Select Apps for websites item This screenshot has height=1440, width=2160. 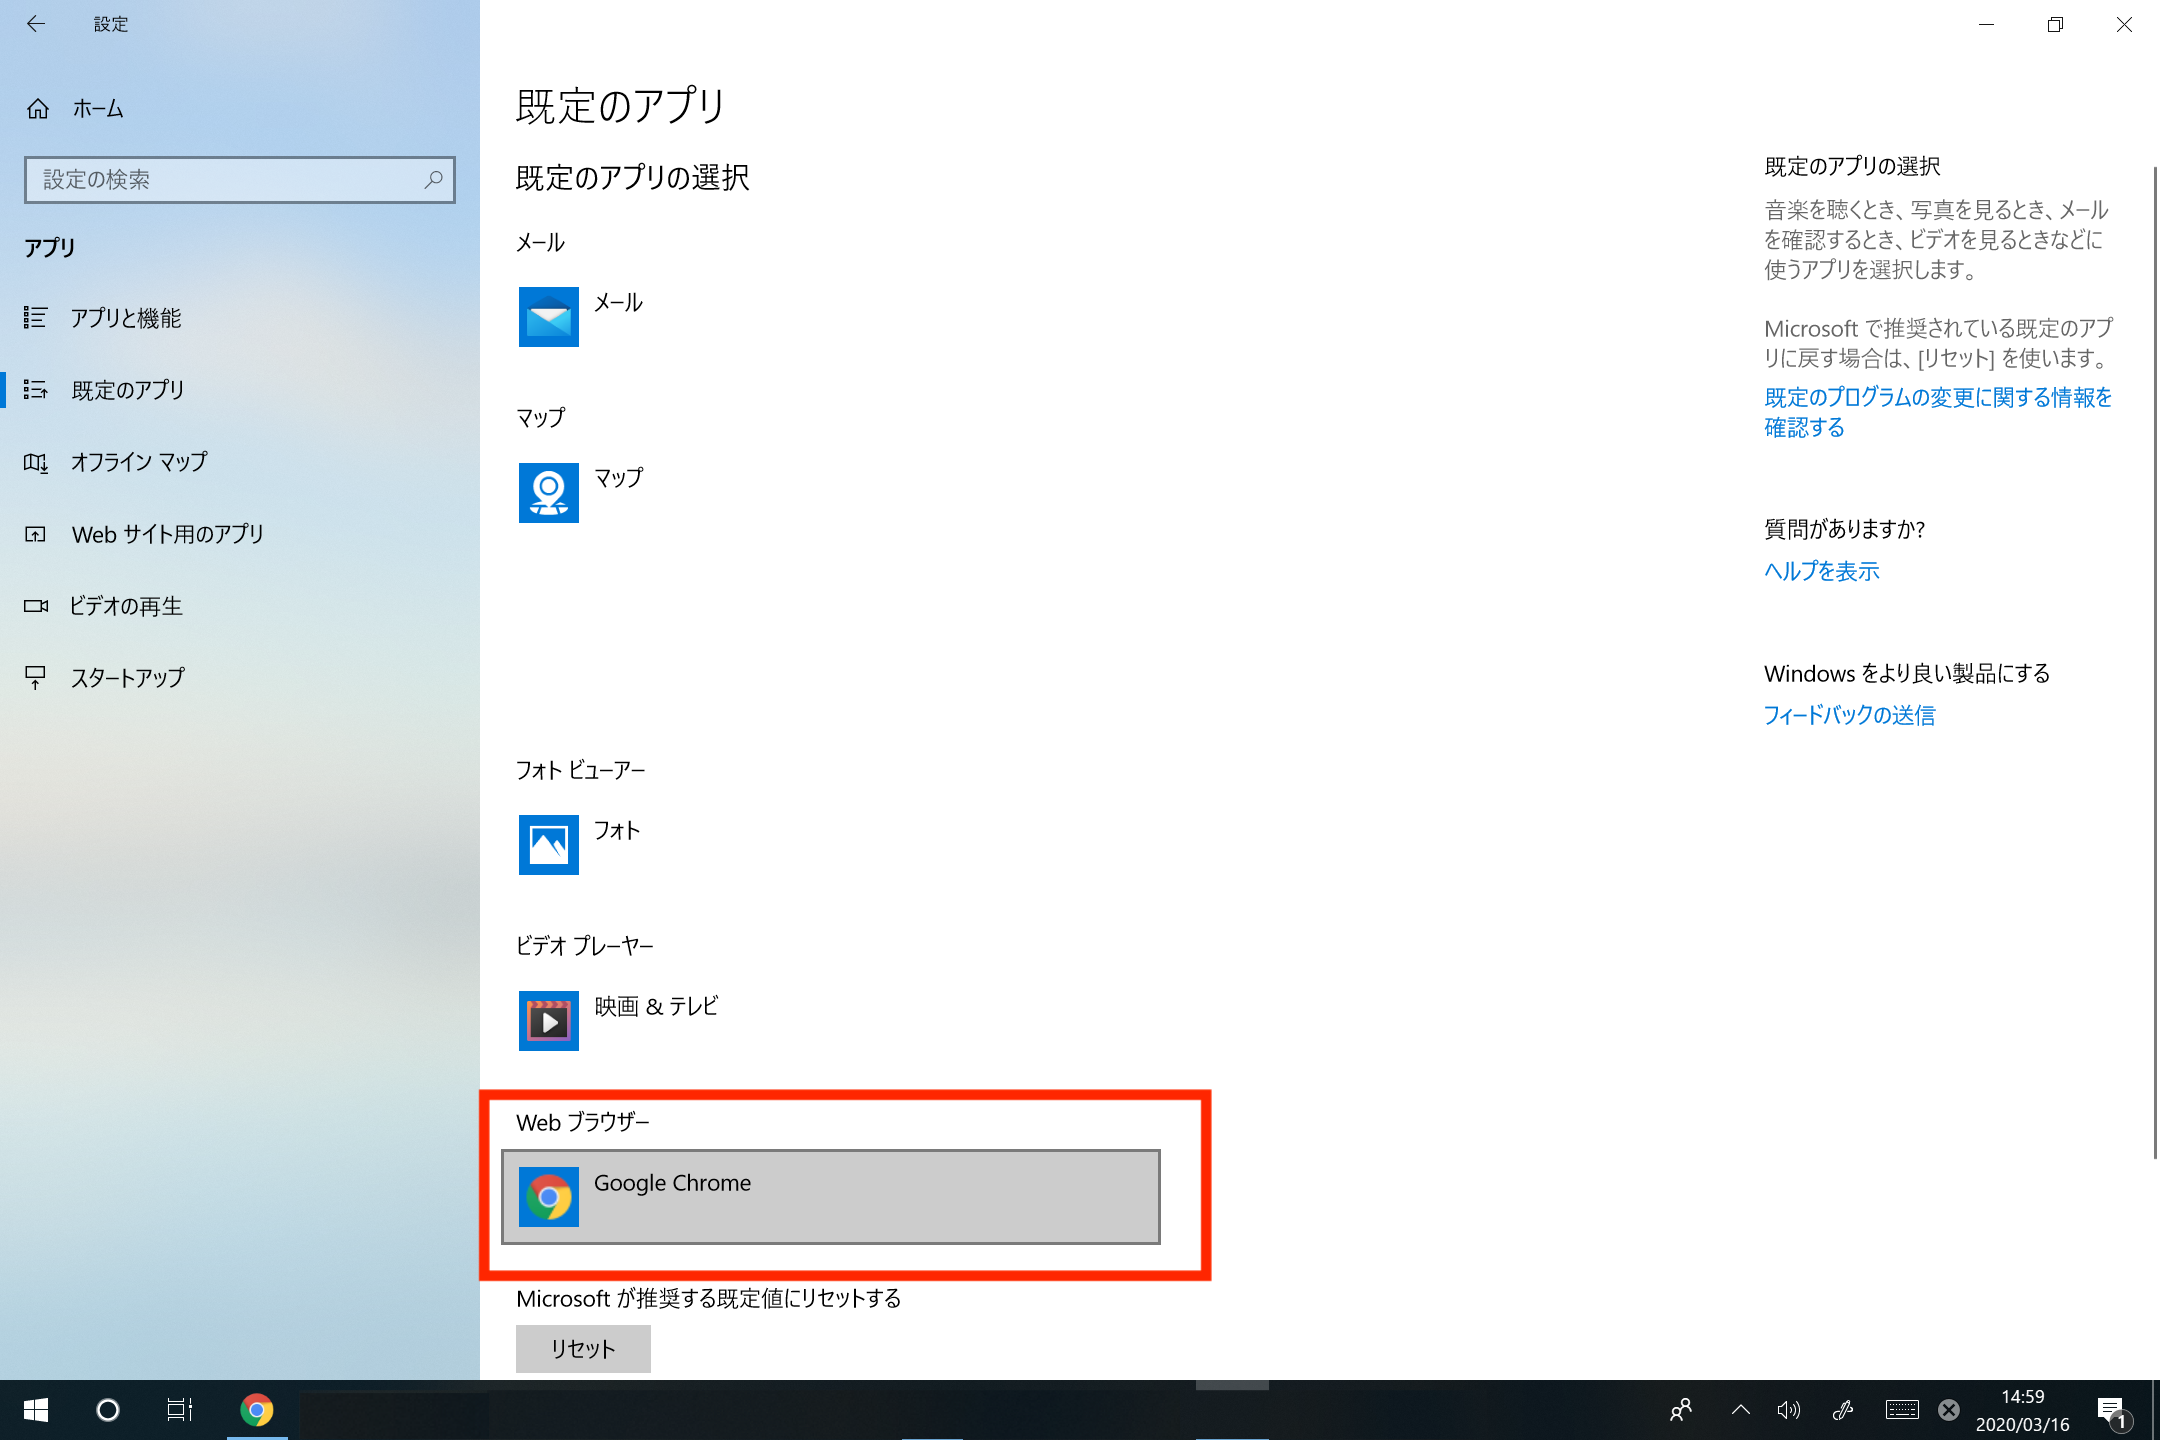click(167, 534)
